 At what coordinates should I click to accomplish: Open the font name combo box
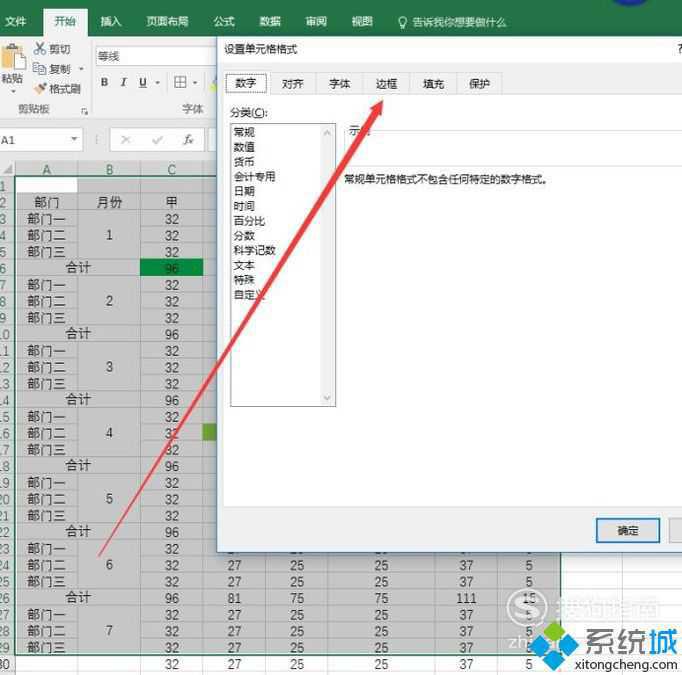tap(156, 57)
